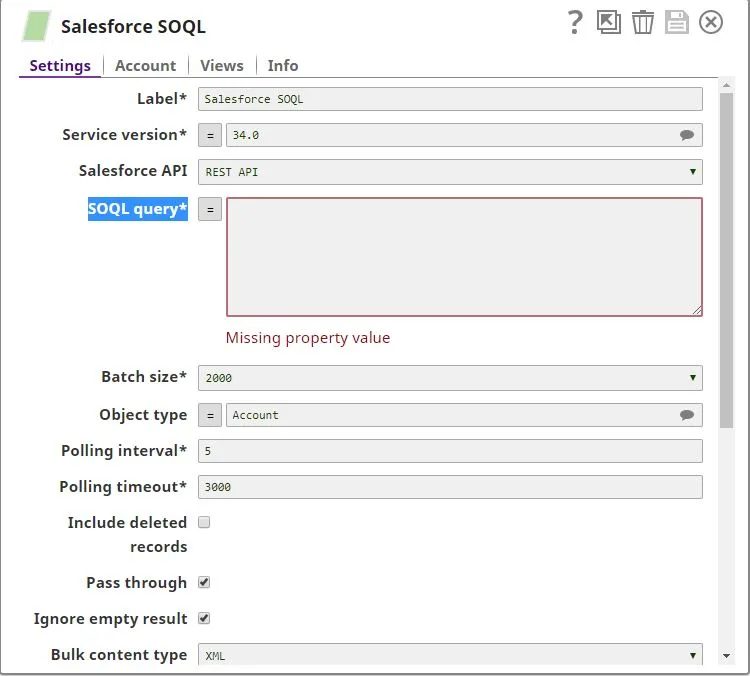Image resolution: width=750 pixels, height=676 pixels.
Task: Click the floppy disk save icon
Action: (677, 22)
